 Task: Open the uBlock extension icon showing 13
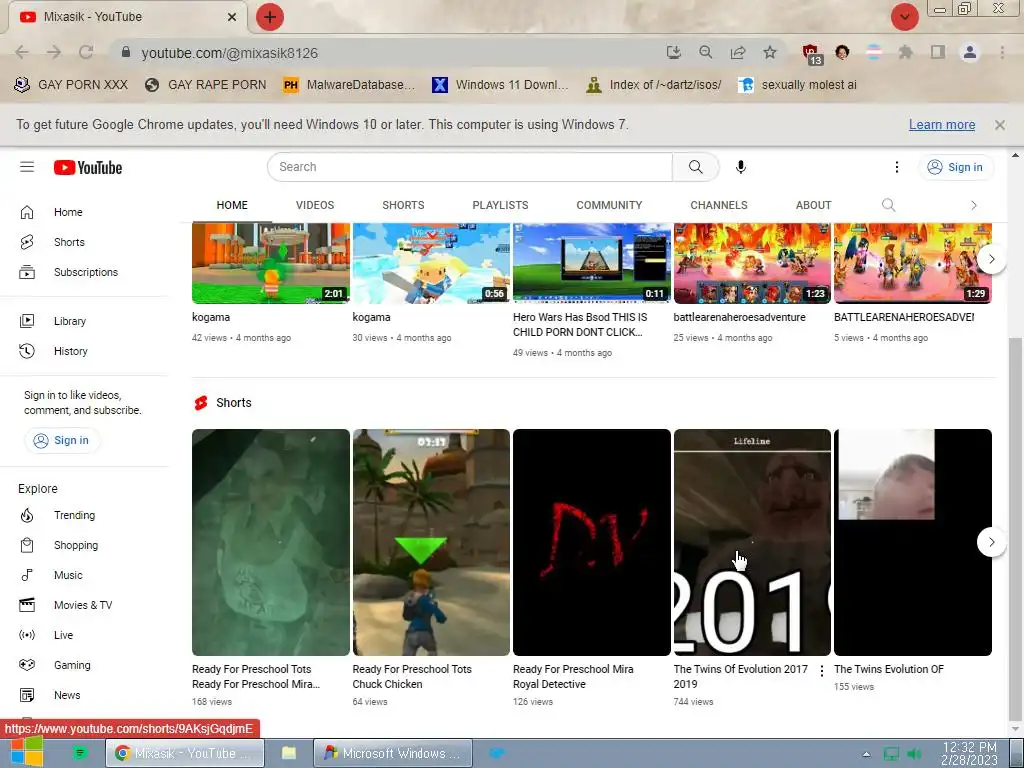point(811,54)
